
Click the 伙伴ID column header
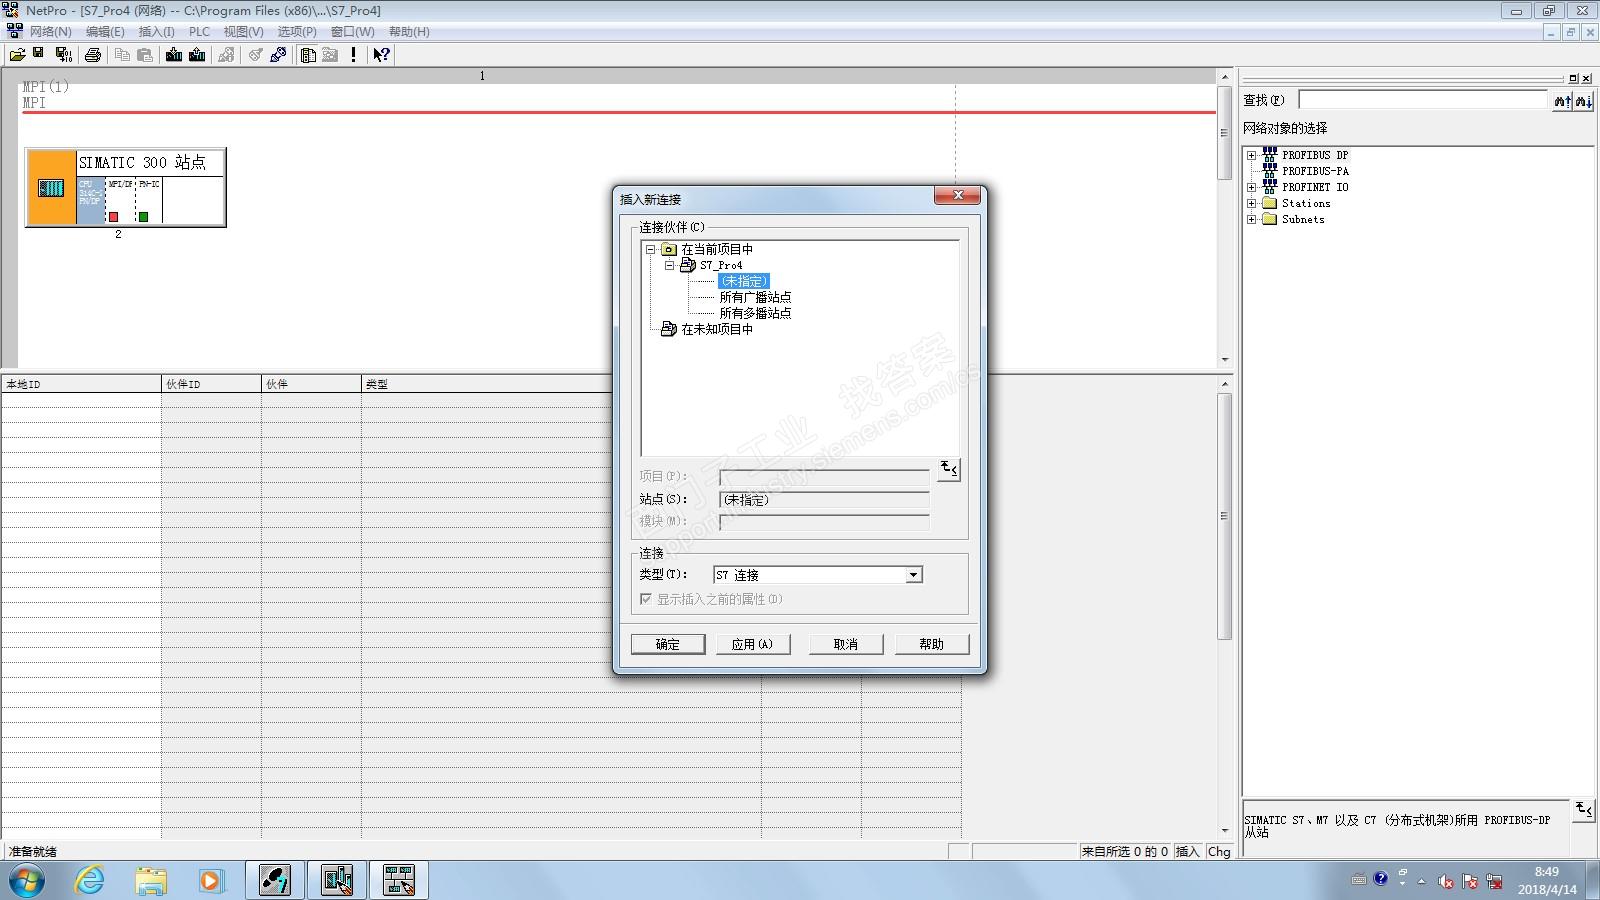tap(211, 384)
